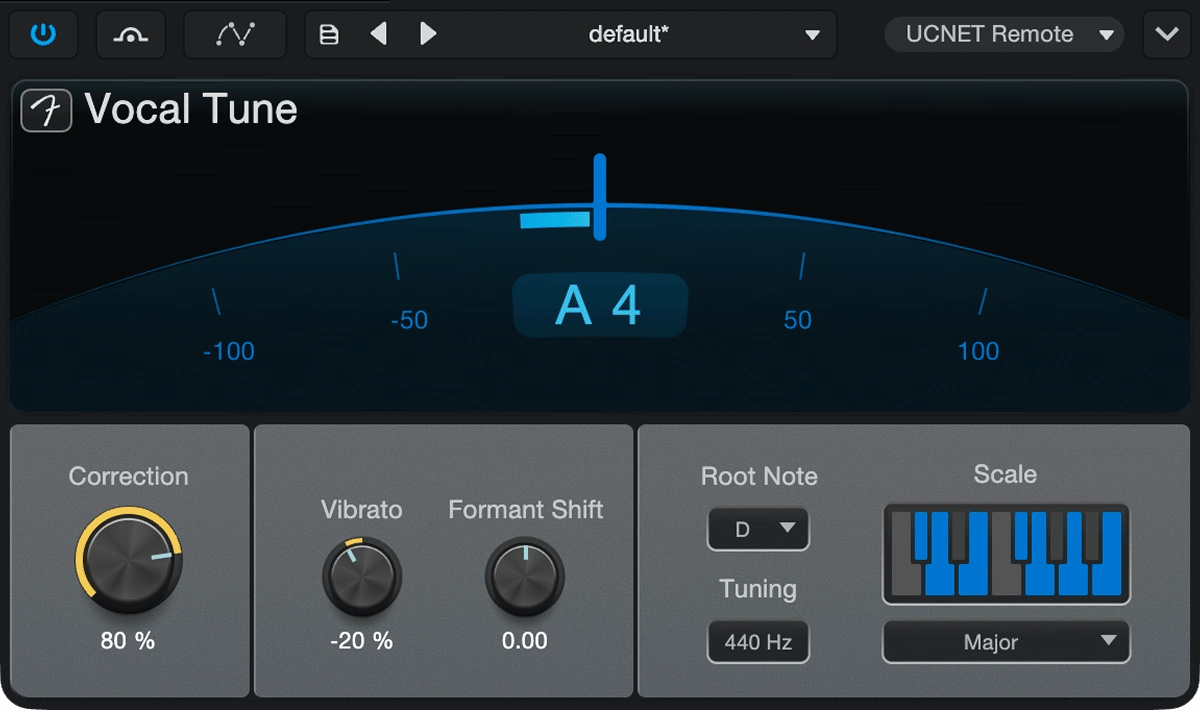Open the Root Note D dropdown

pos(758,529)
